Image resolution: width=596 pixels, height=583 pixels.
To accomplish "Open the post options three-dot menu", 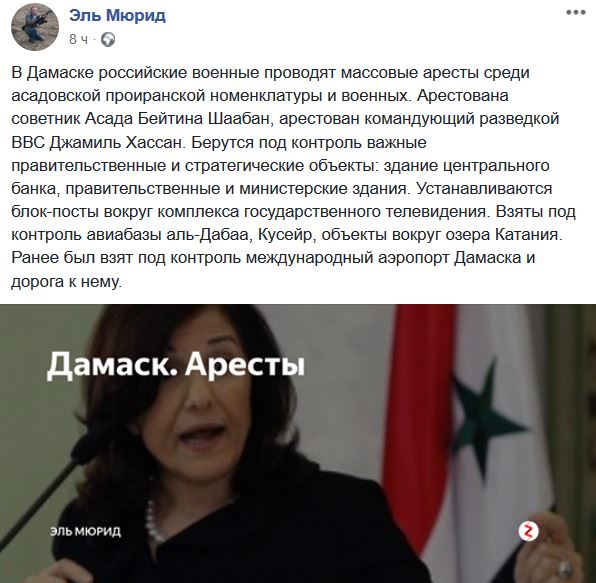I will coord(575,13).
